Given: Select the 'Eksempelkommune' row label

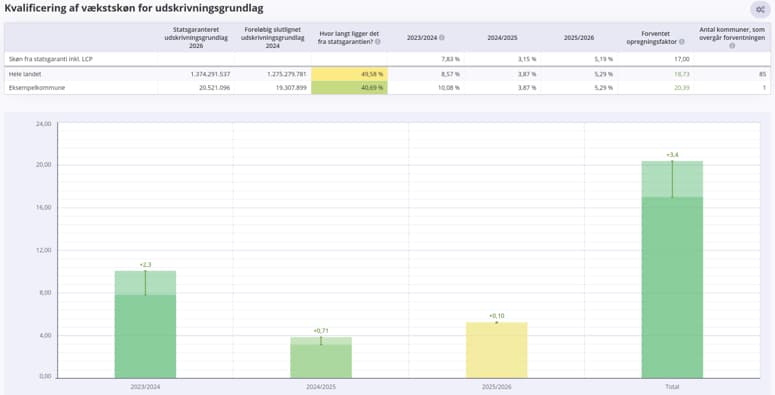Looking at the screenshot, I should [x=37, y=88].
